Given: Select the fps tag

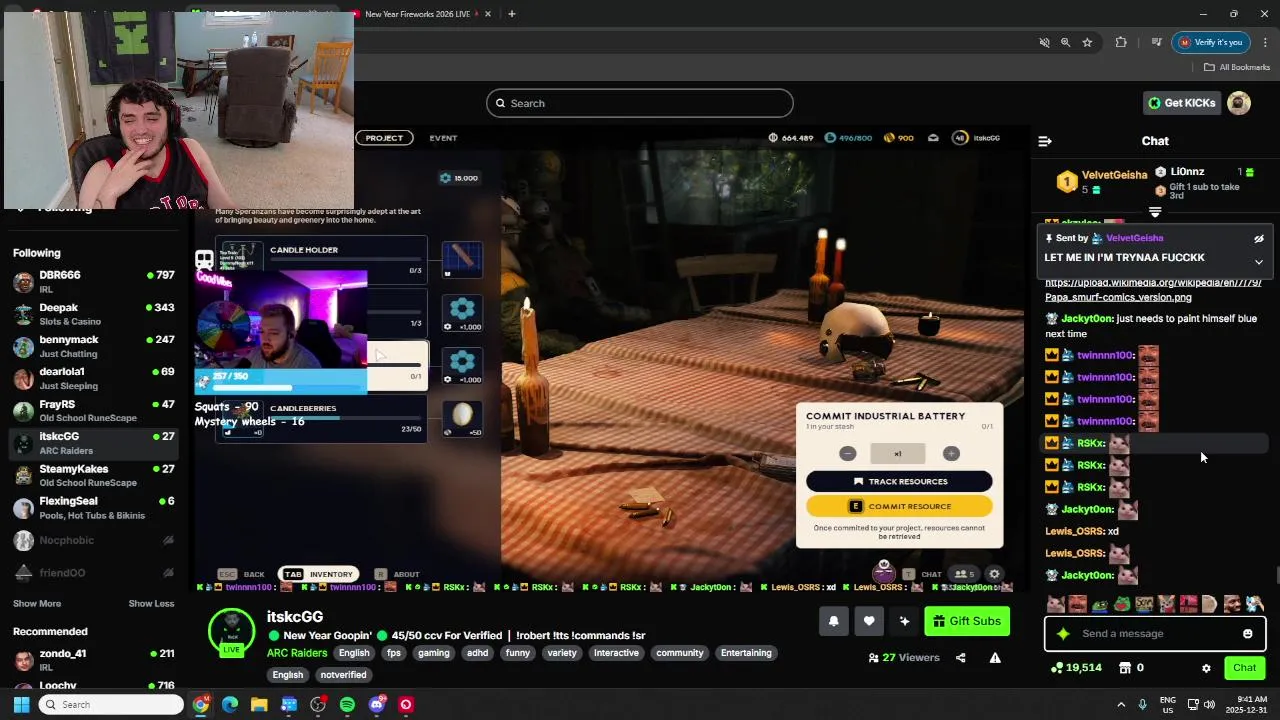Looking at the screenshot, I should [394, 653].
